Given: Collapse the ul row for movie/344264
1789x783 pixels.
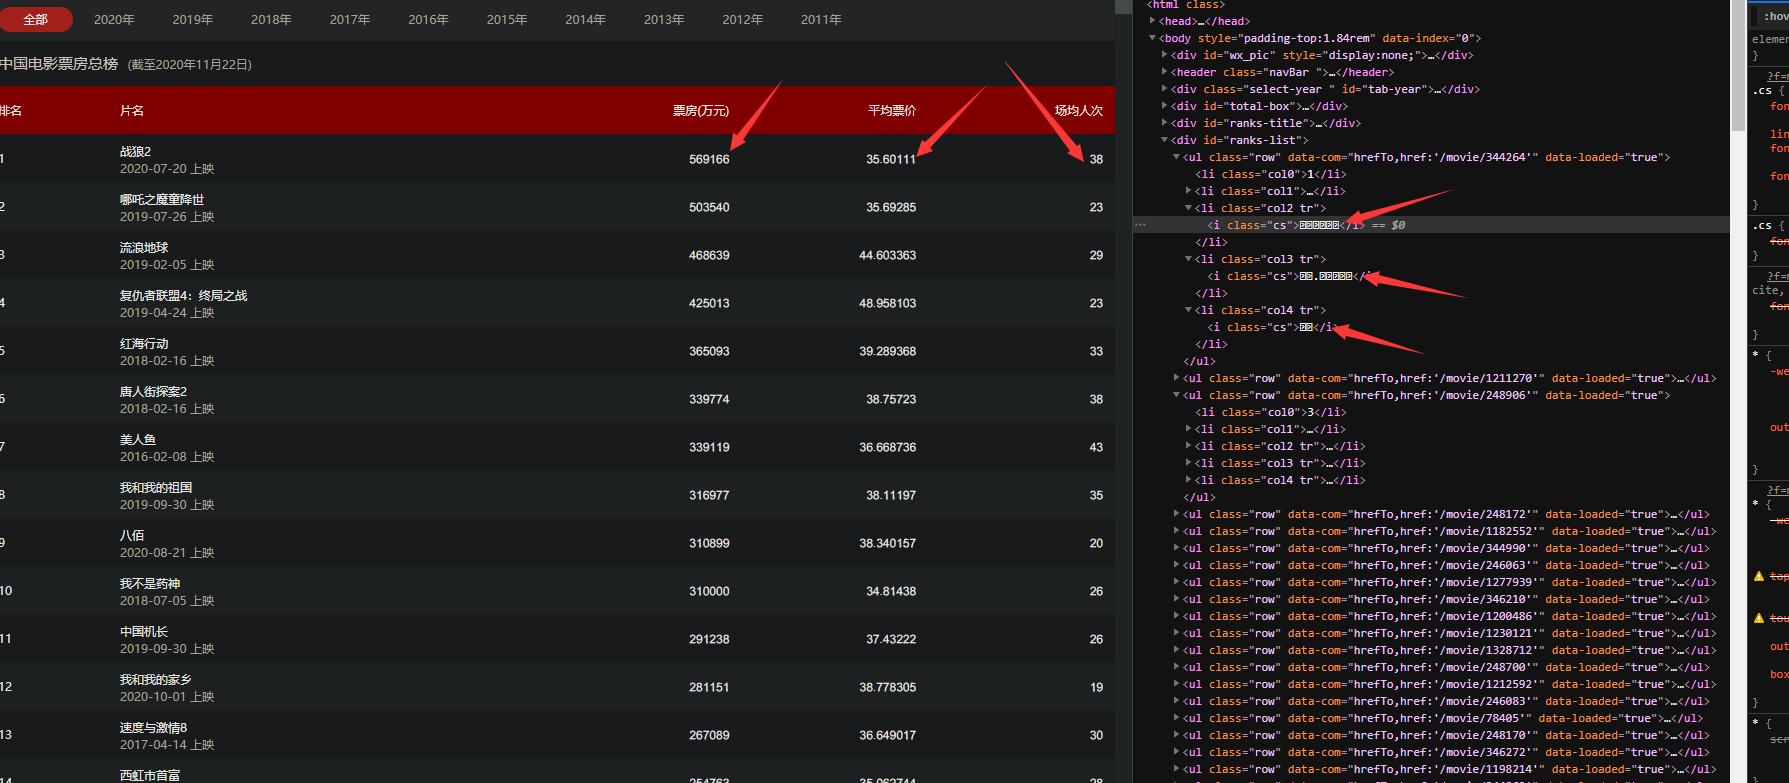Looking at the screenshot, I should pos(1177,157).
